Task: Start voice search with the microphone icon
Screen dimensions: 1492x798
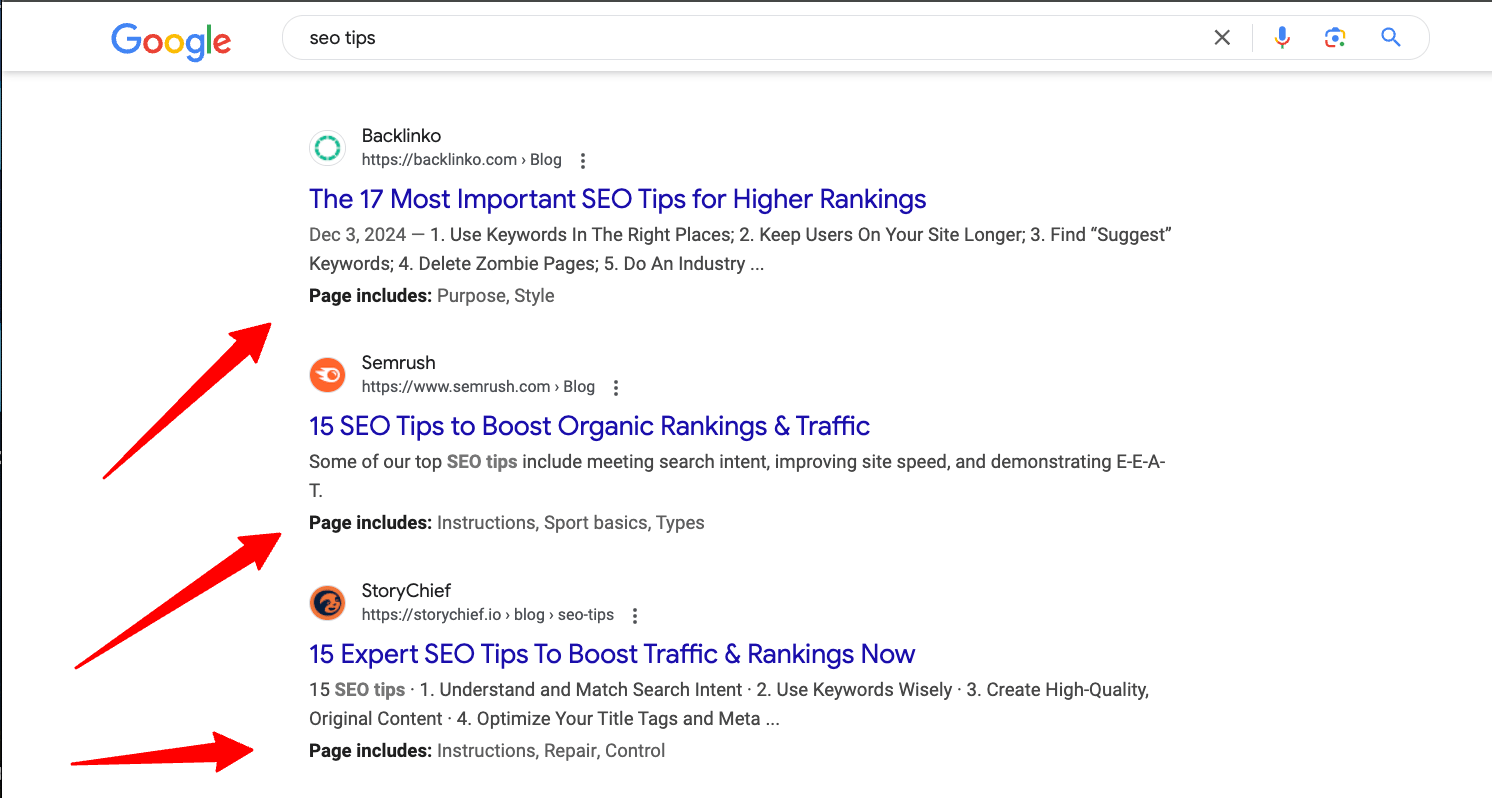Action: (x=1282, y=38)
